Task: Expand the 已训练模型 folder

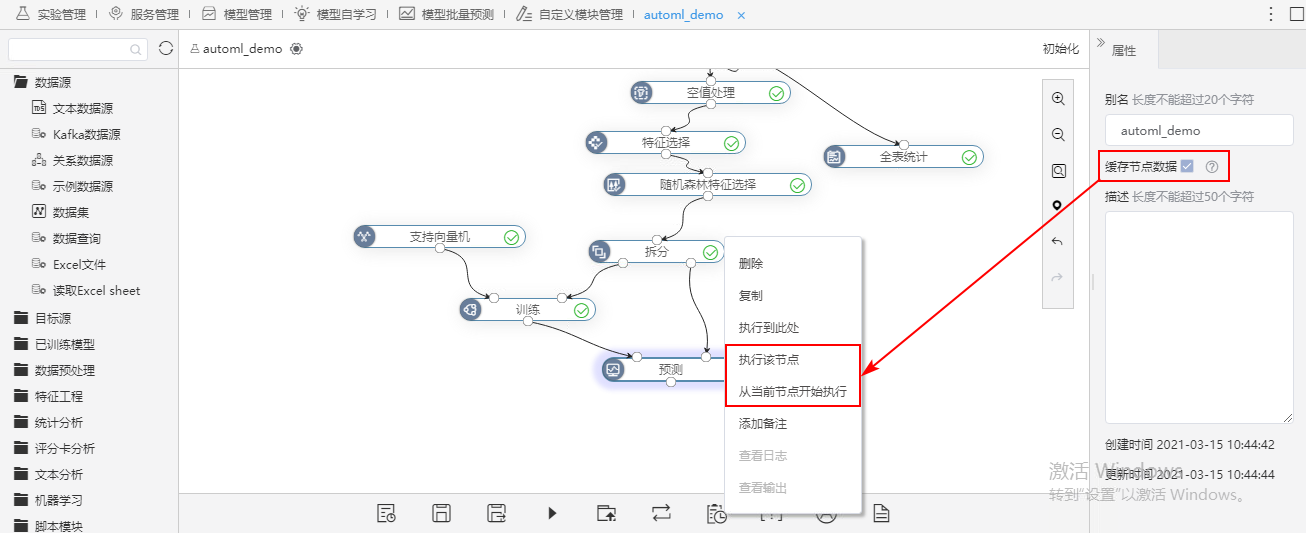Action: point(54,344)
